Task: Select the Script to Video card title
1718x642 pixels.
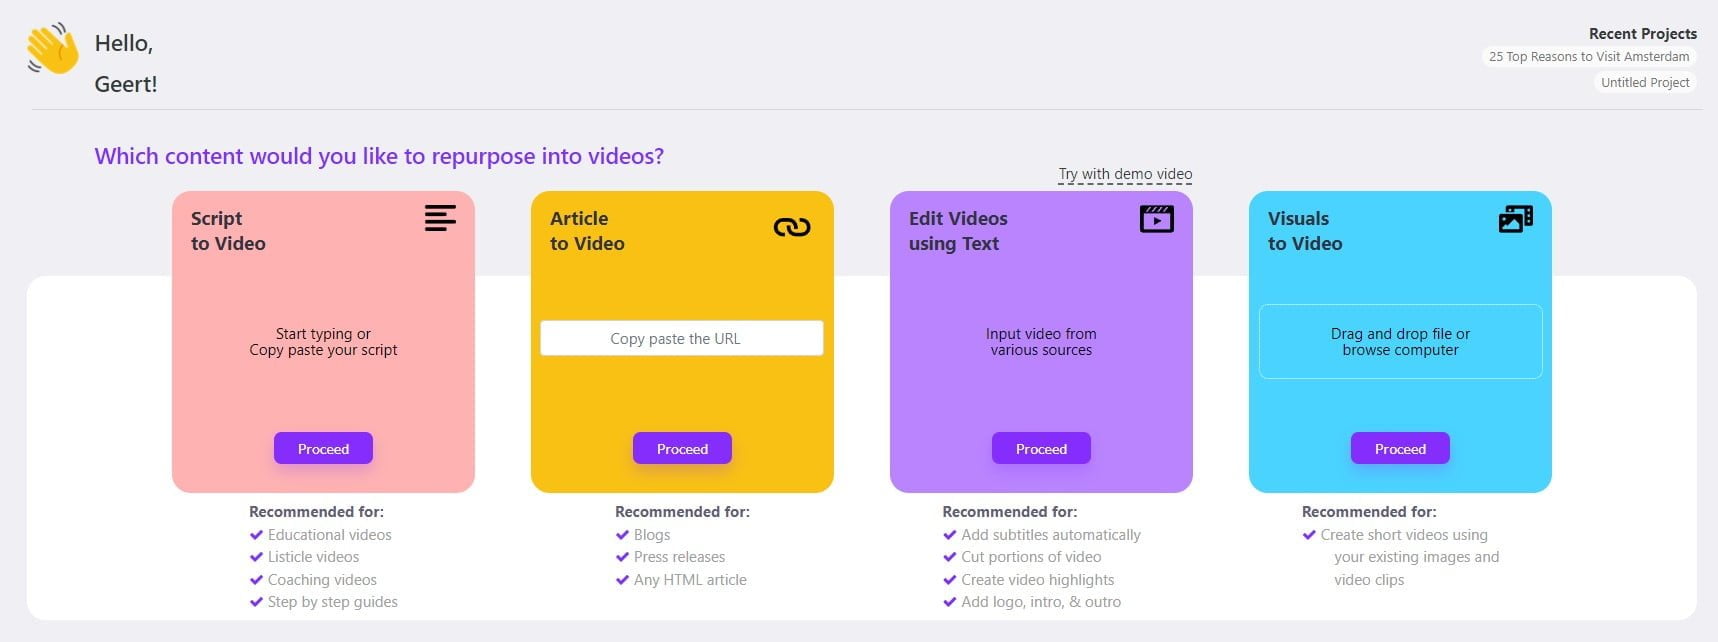Action: (228, 231)
